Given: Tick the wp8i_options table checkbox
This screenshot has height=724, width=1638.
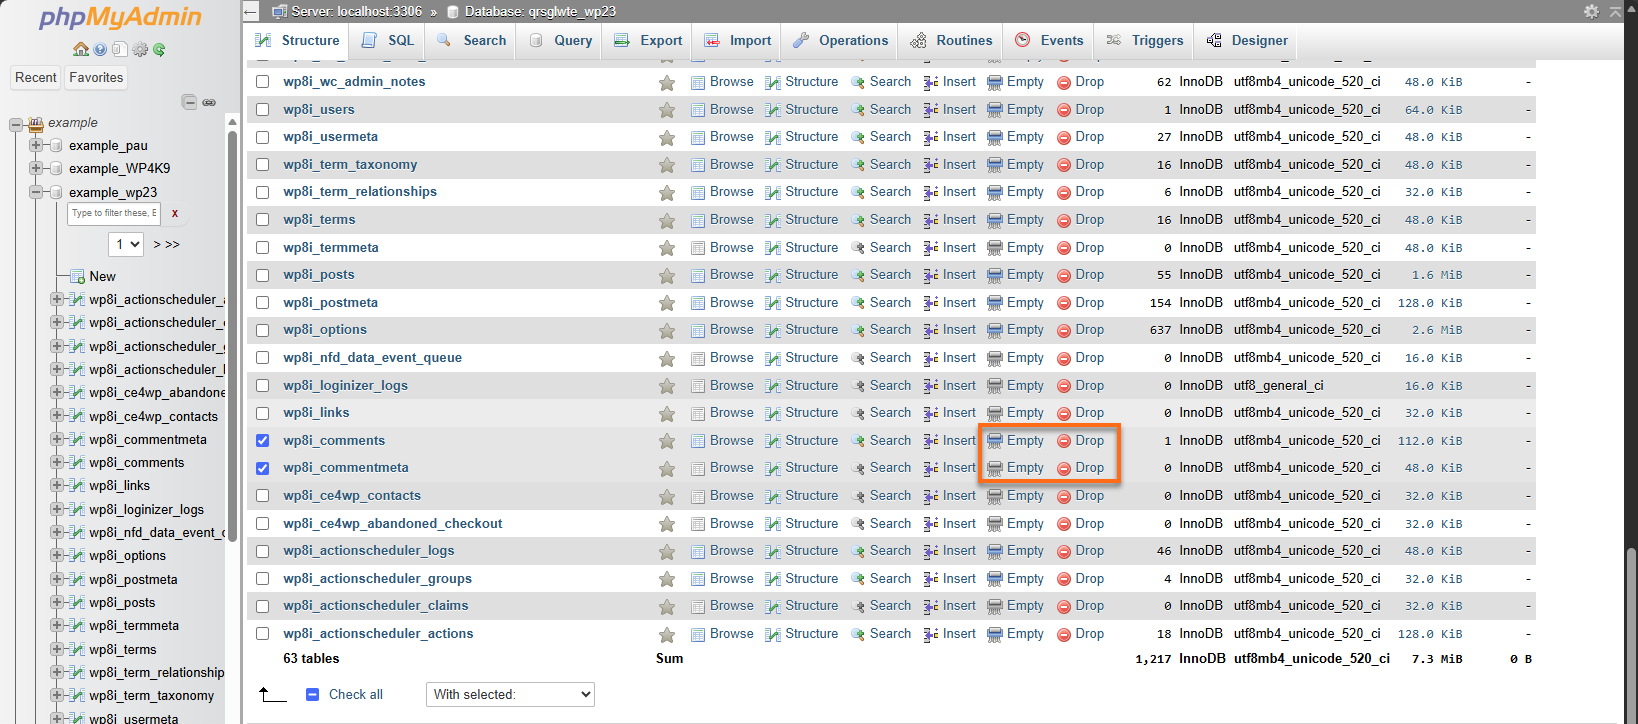Looking at the screenshot, I should pyautogui.click(x=263, y=330).
